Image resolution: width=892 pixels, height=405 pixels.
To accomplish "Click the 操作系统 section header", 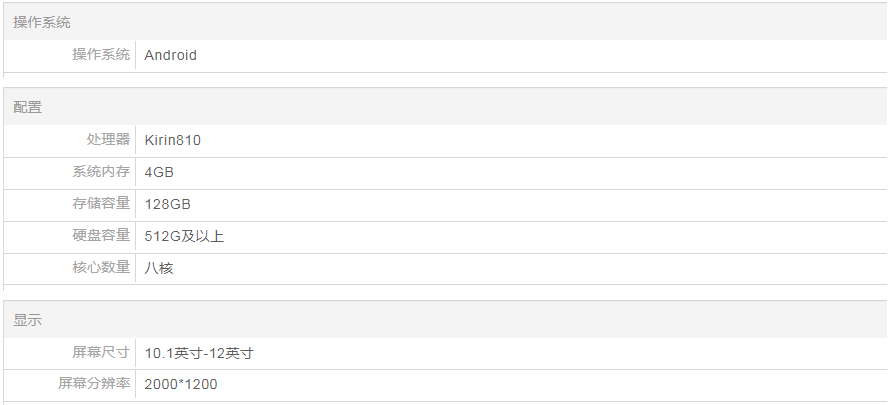I will coord(42,22).
